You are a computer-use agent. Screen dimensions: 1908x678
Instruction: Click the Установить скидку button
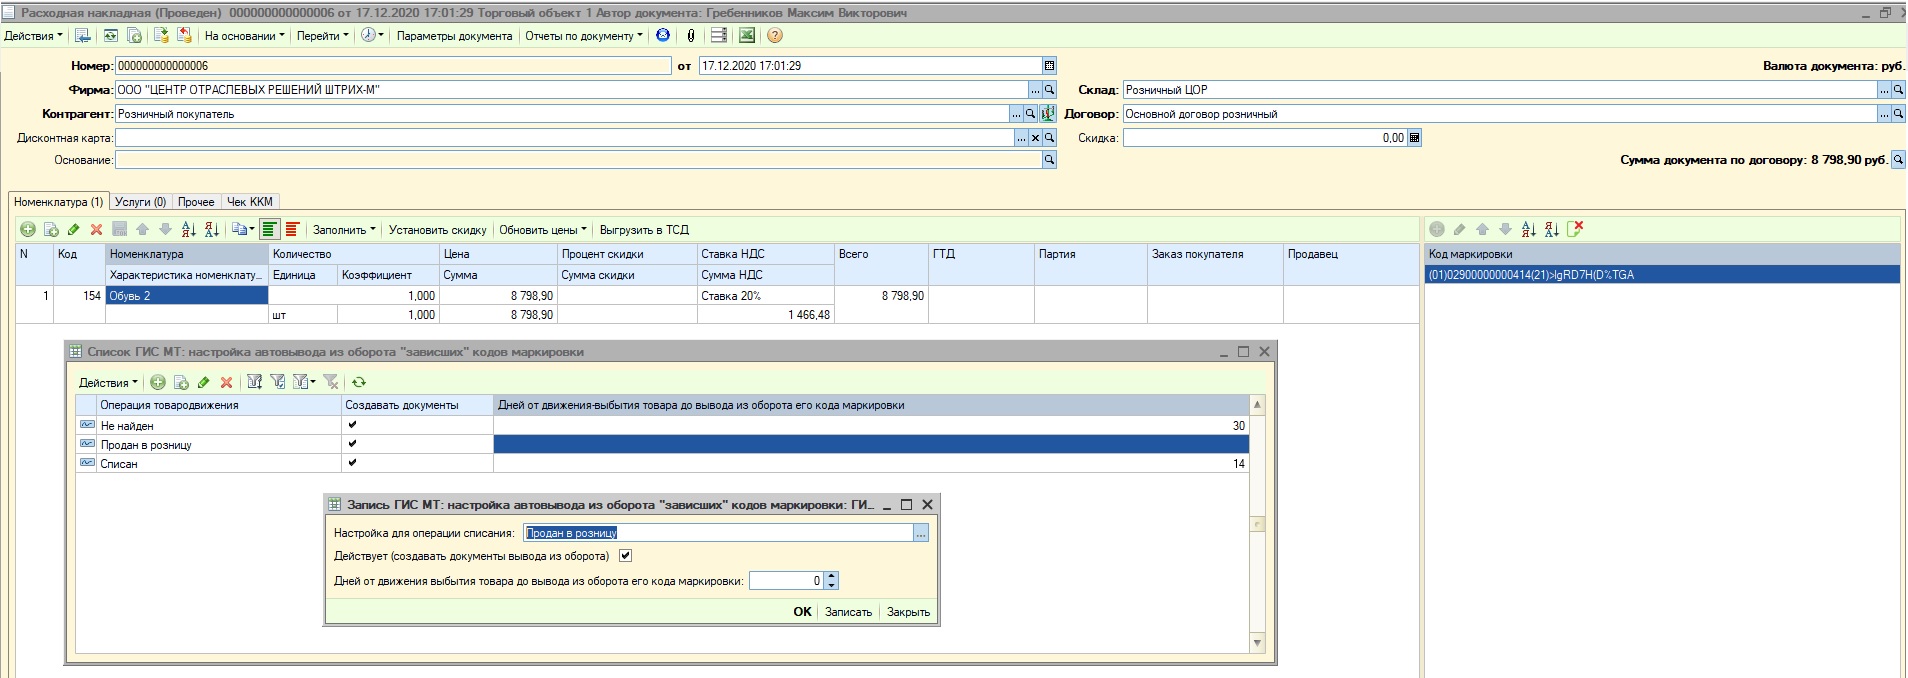(437, 230)
